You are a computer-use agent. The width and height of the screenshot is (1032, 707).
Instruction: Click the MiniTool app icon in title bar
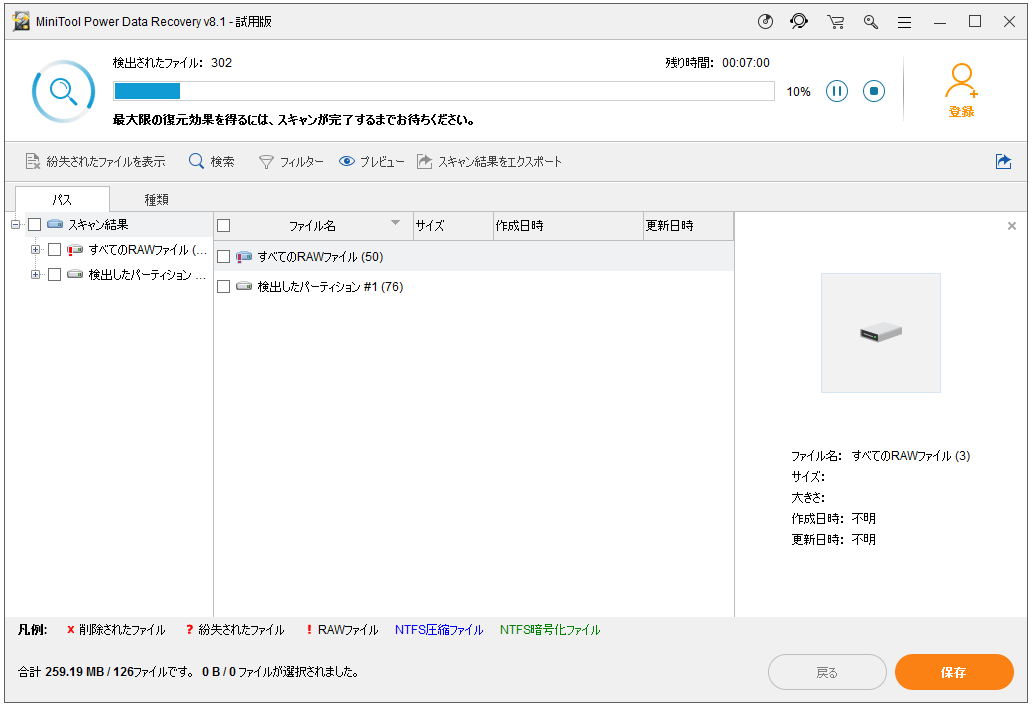tap(21, 22)
